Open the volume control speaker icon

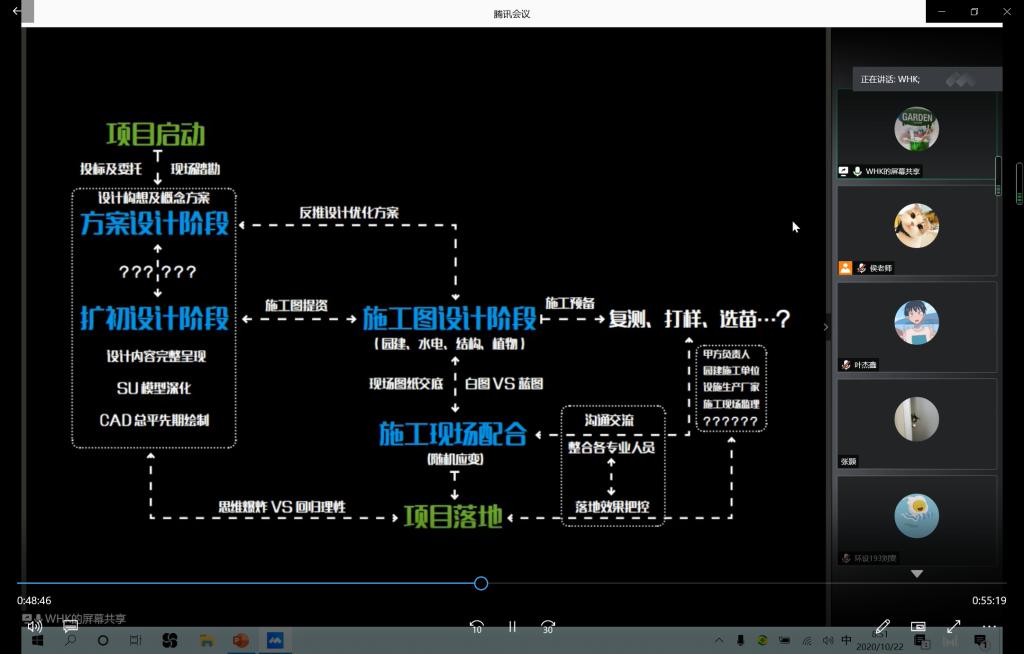(x=34, y=627)
